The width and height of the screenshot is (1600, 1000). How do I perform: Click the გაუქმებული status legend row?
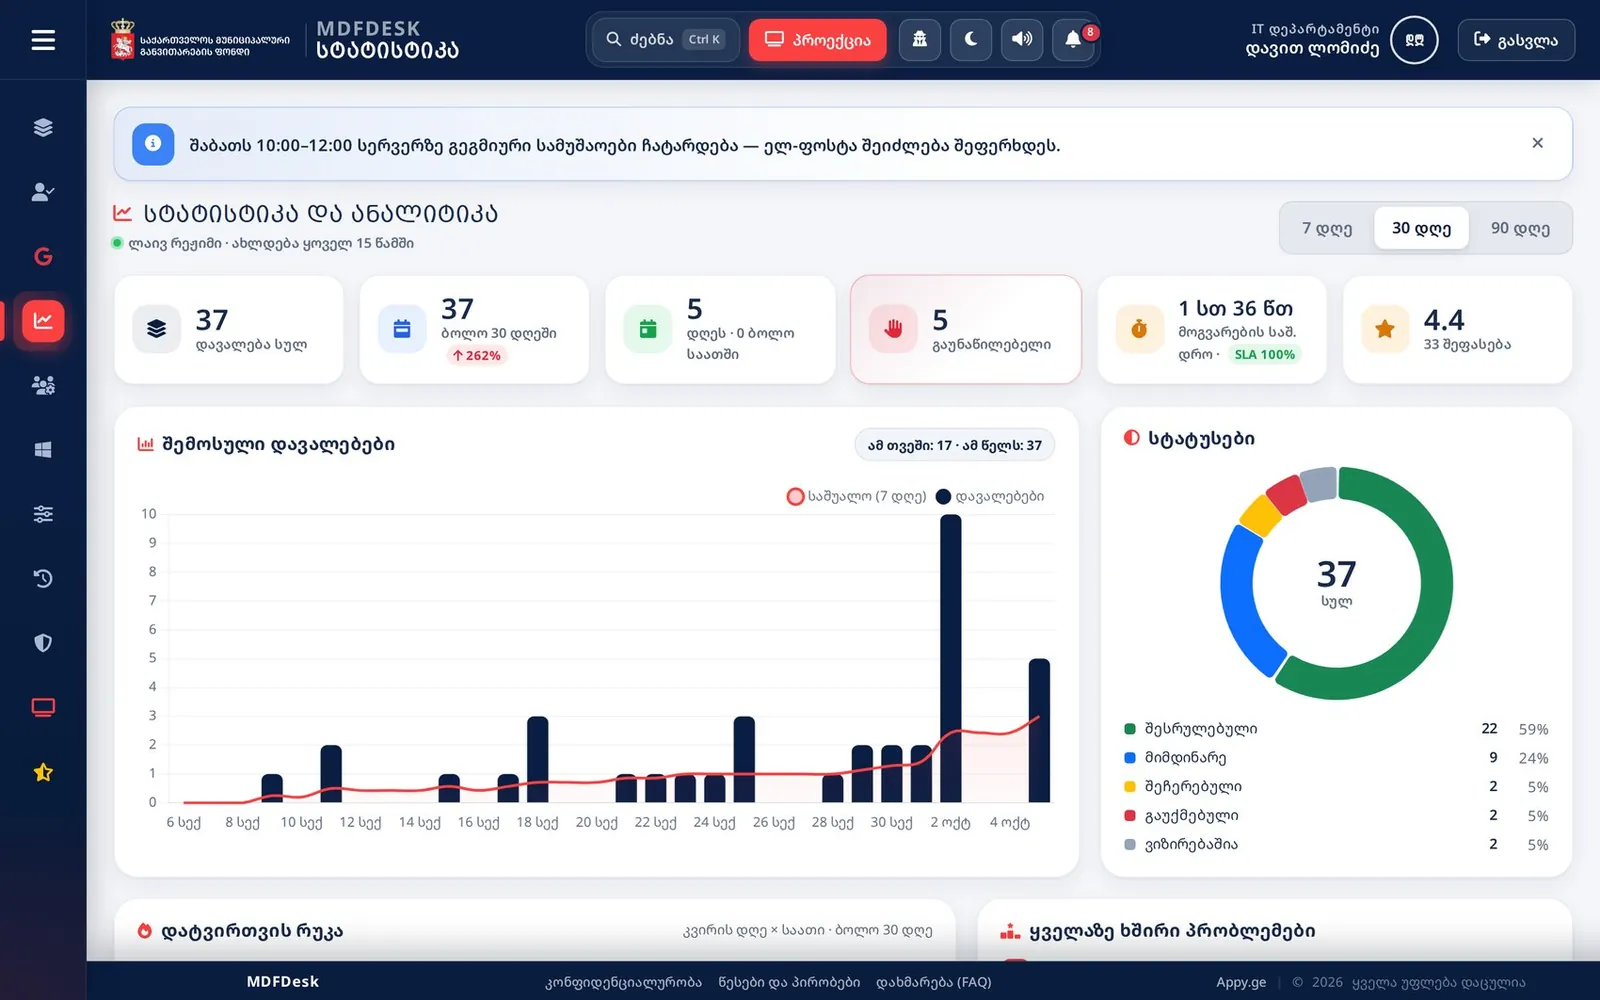coord(1336,816)
